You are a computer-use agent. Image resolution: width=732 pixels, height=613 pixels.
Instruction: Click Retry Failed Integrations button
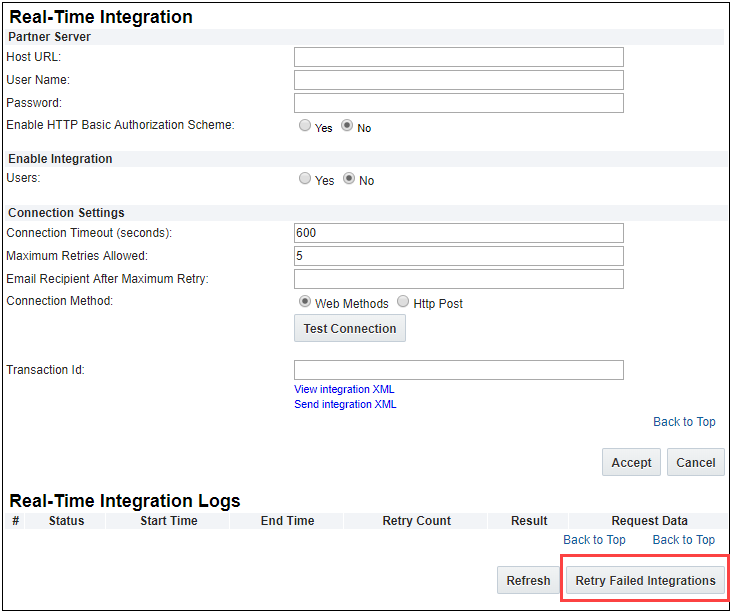point(645,580)
